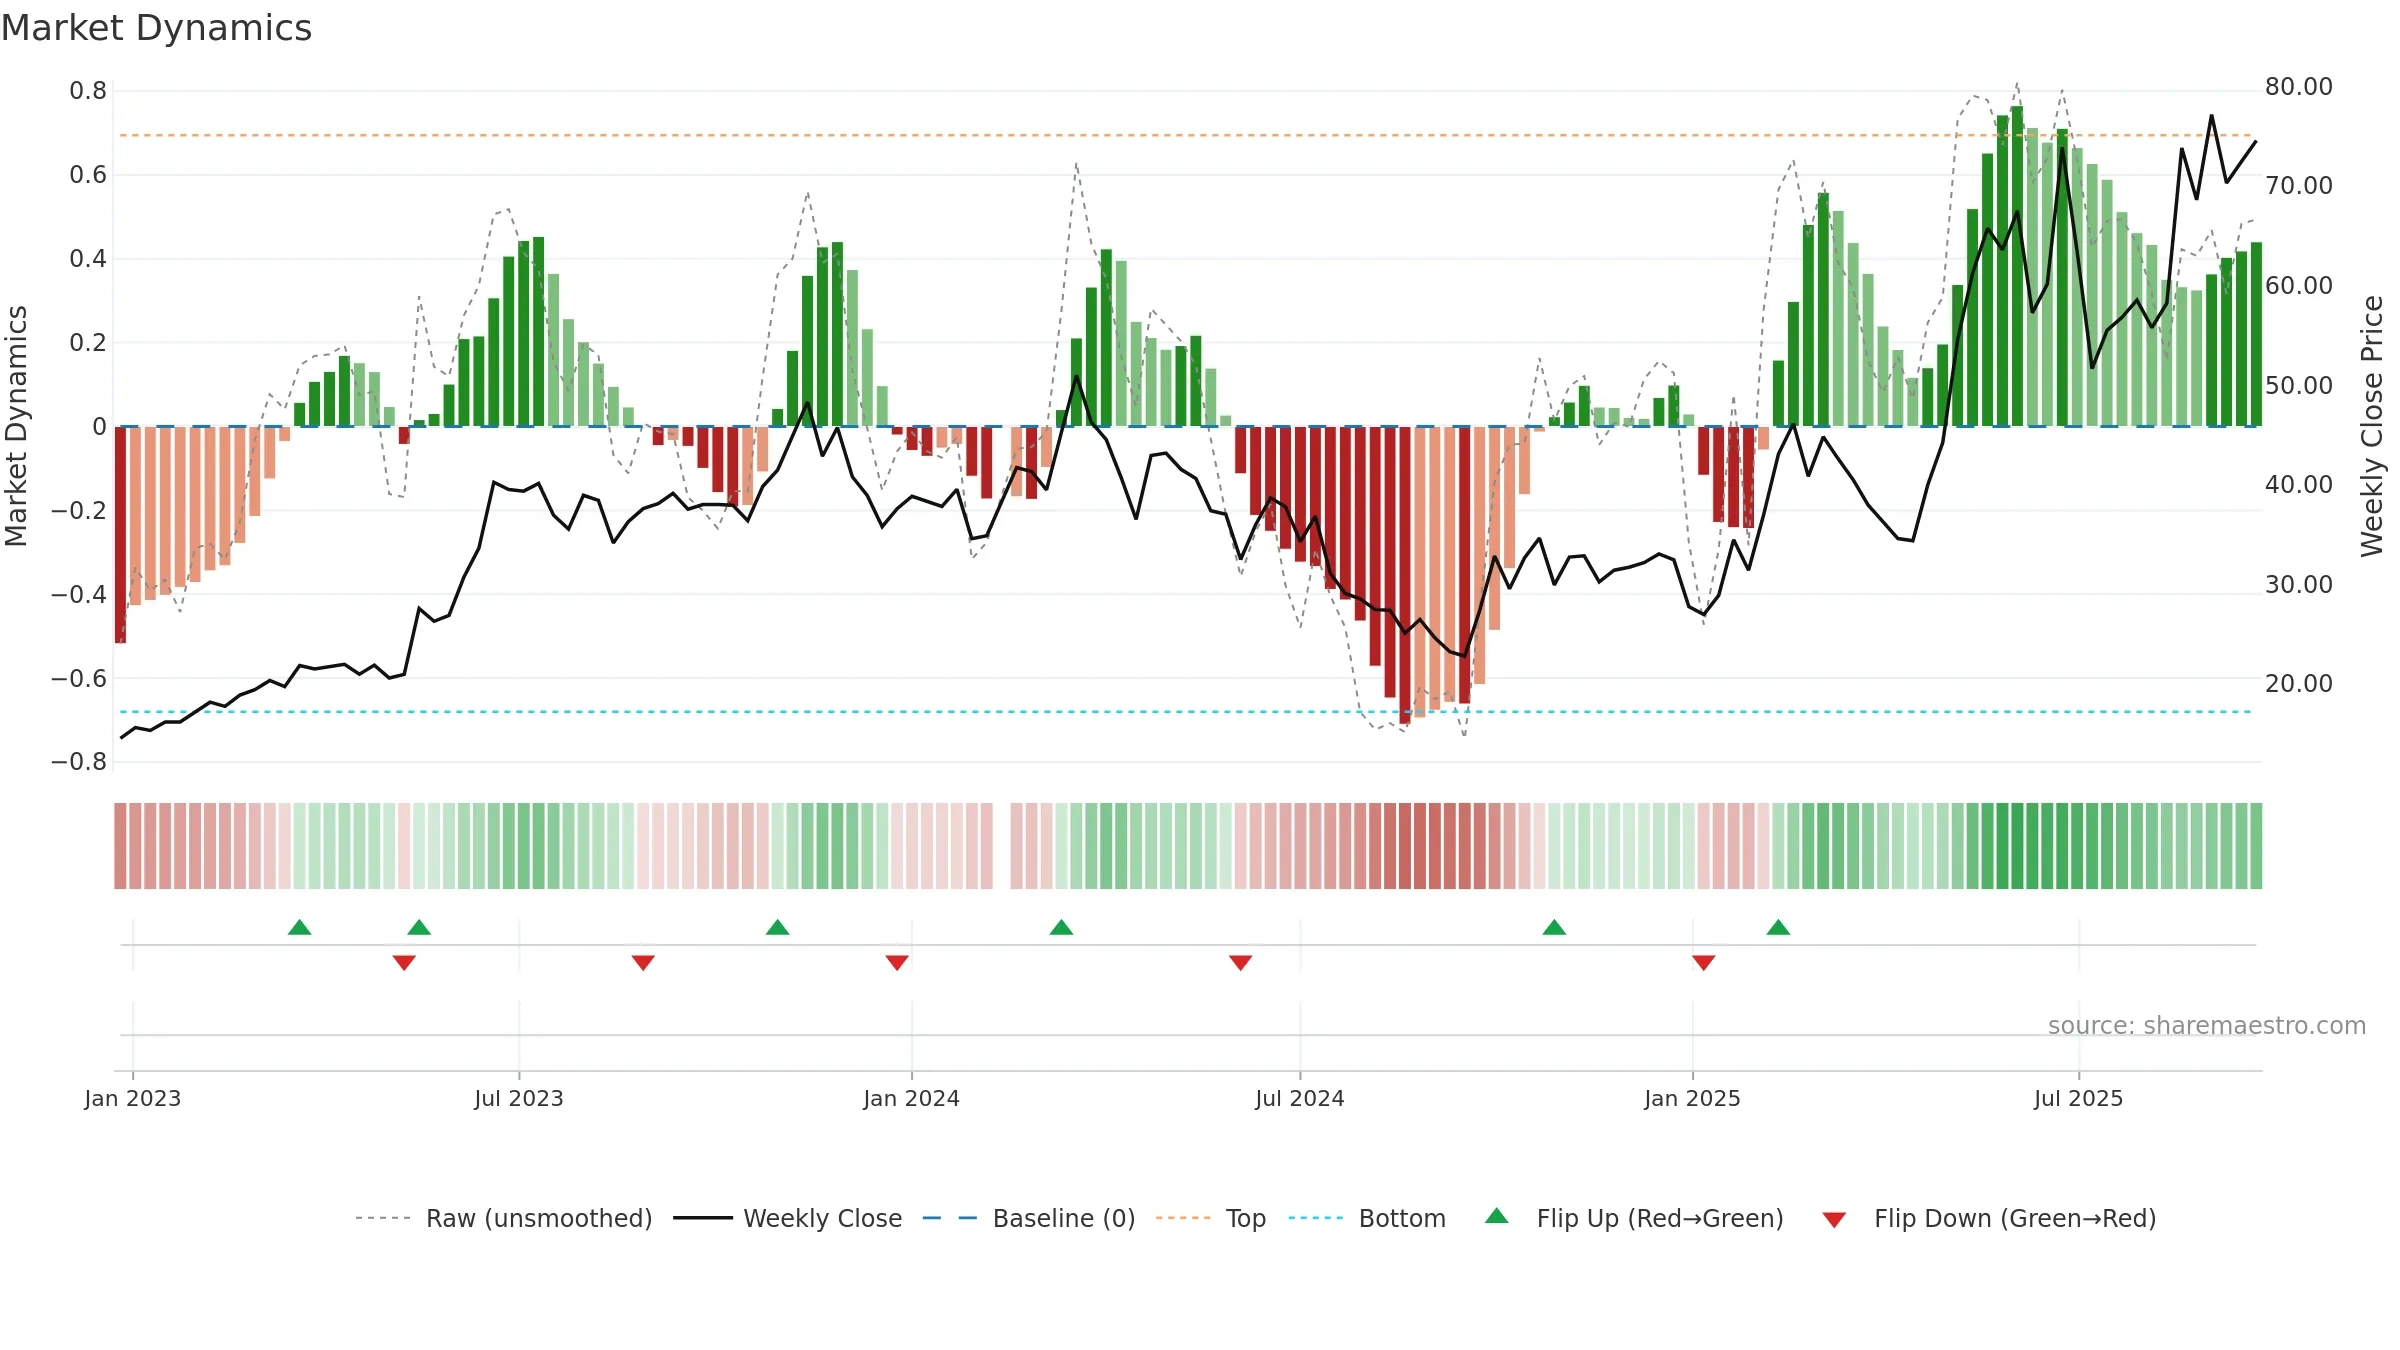Viewport: 2400px width, 1350px height.
Task: Click the red flip-down marker near Jan 2025
Action: point(1704,963)
